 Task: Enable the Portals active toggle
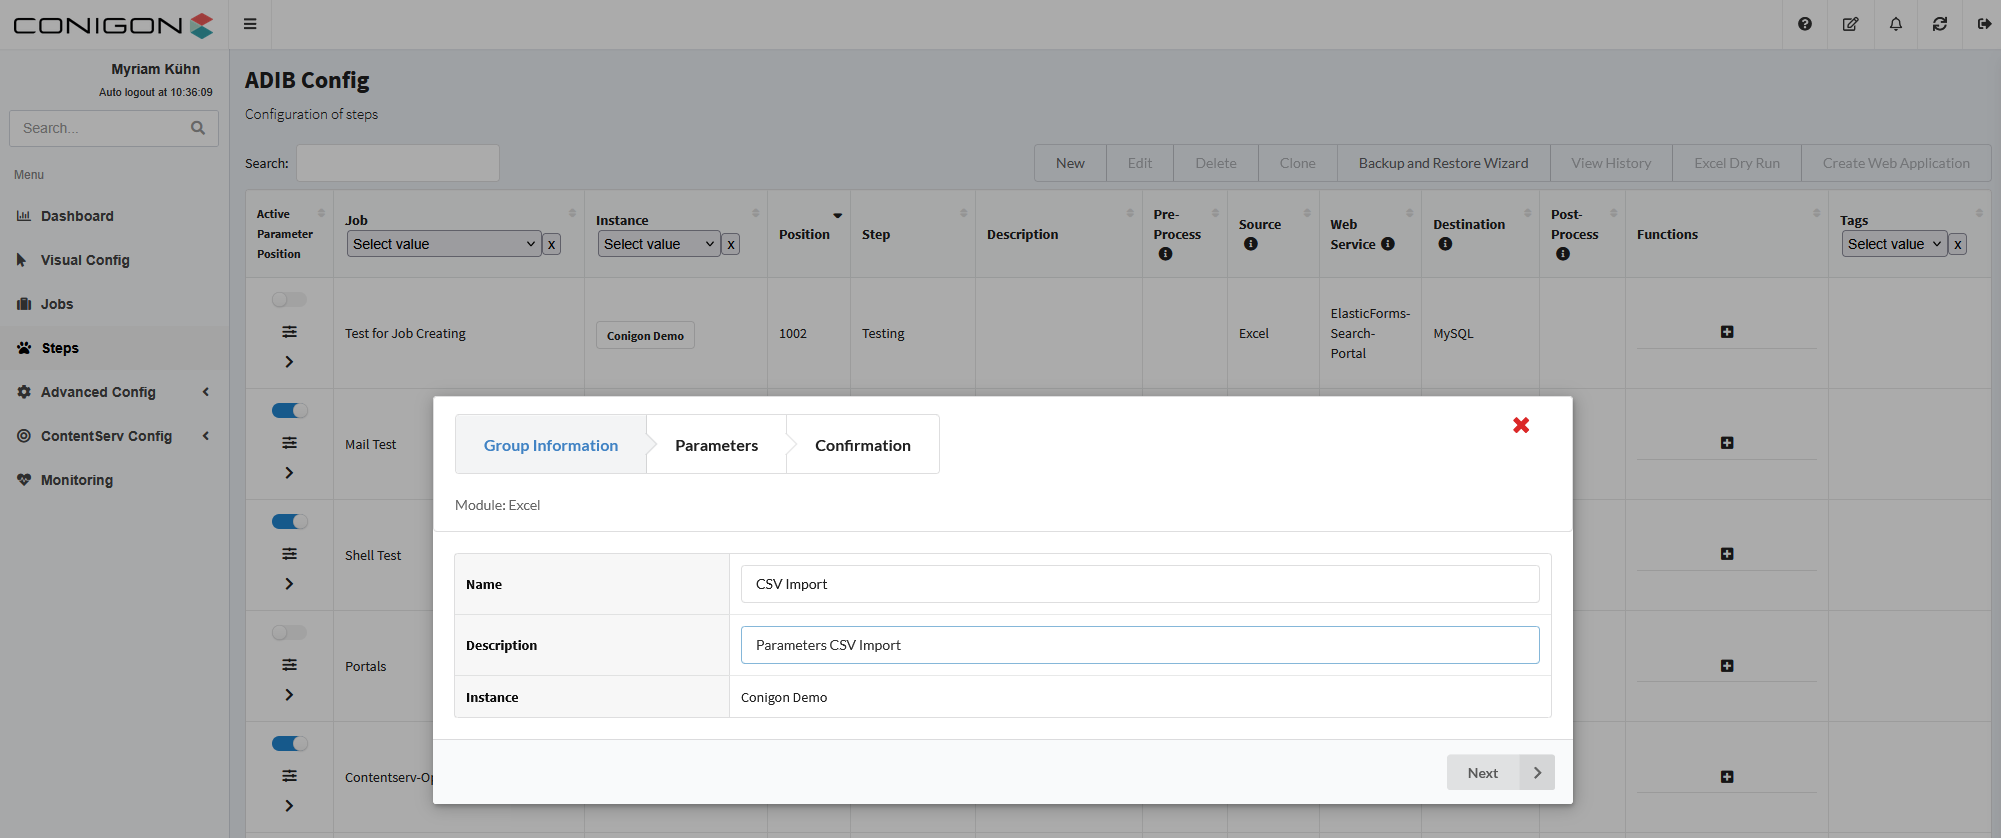click(x=289, y=633)
